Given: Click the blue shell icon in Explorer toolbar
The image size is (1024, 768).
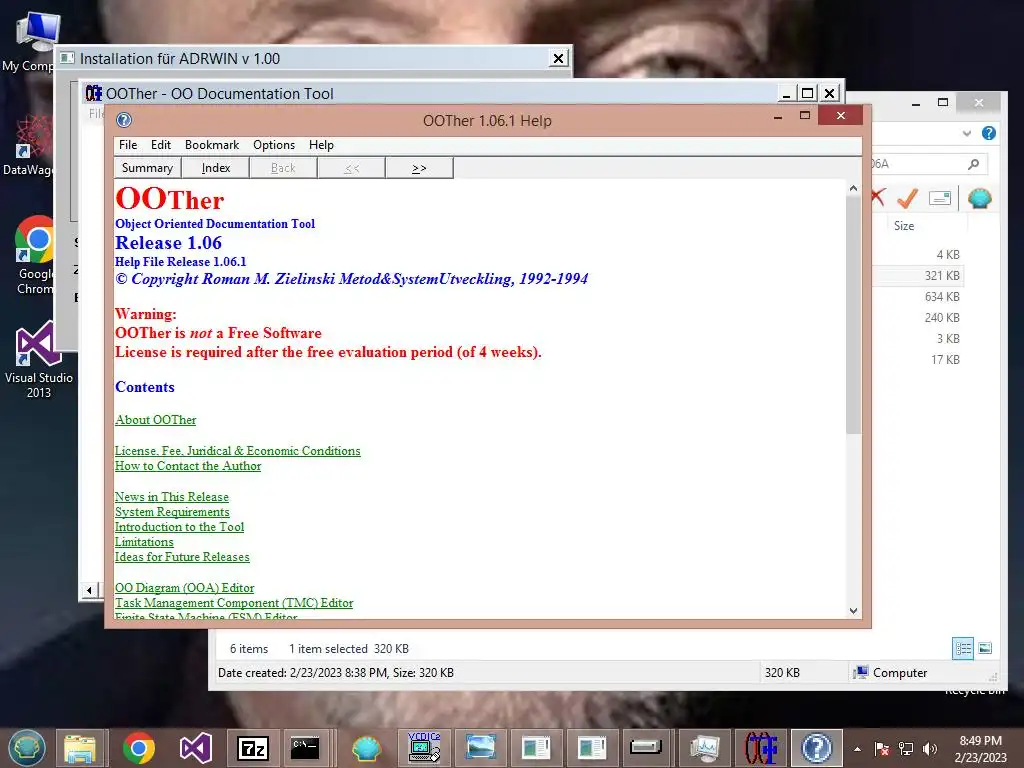Looking at the screenshot, I should (x=980, y=198).
